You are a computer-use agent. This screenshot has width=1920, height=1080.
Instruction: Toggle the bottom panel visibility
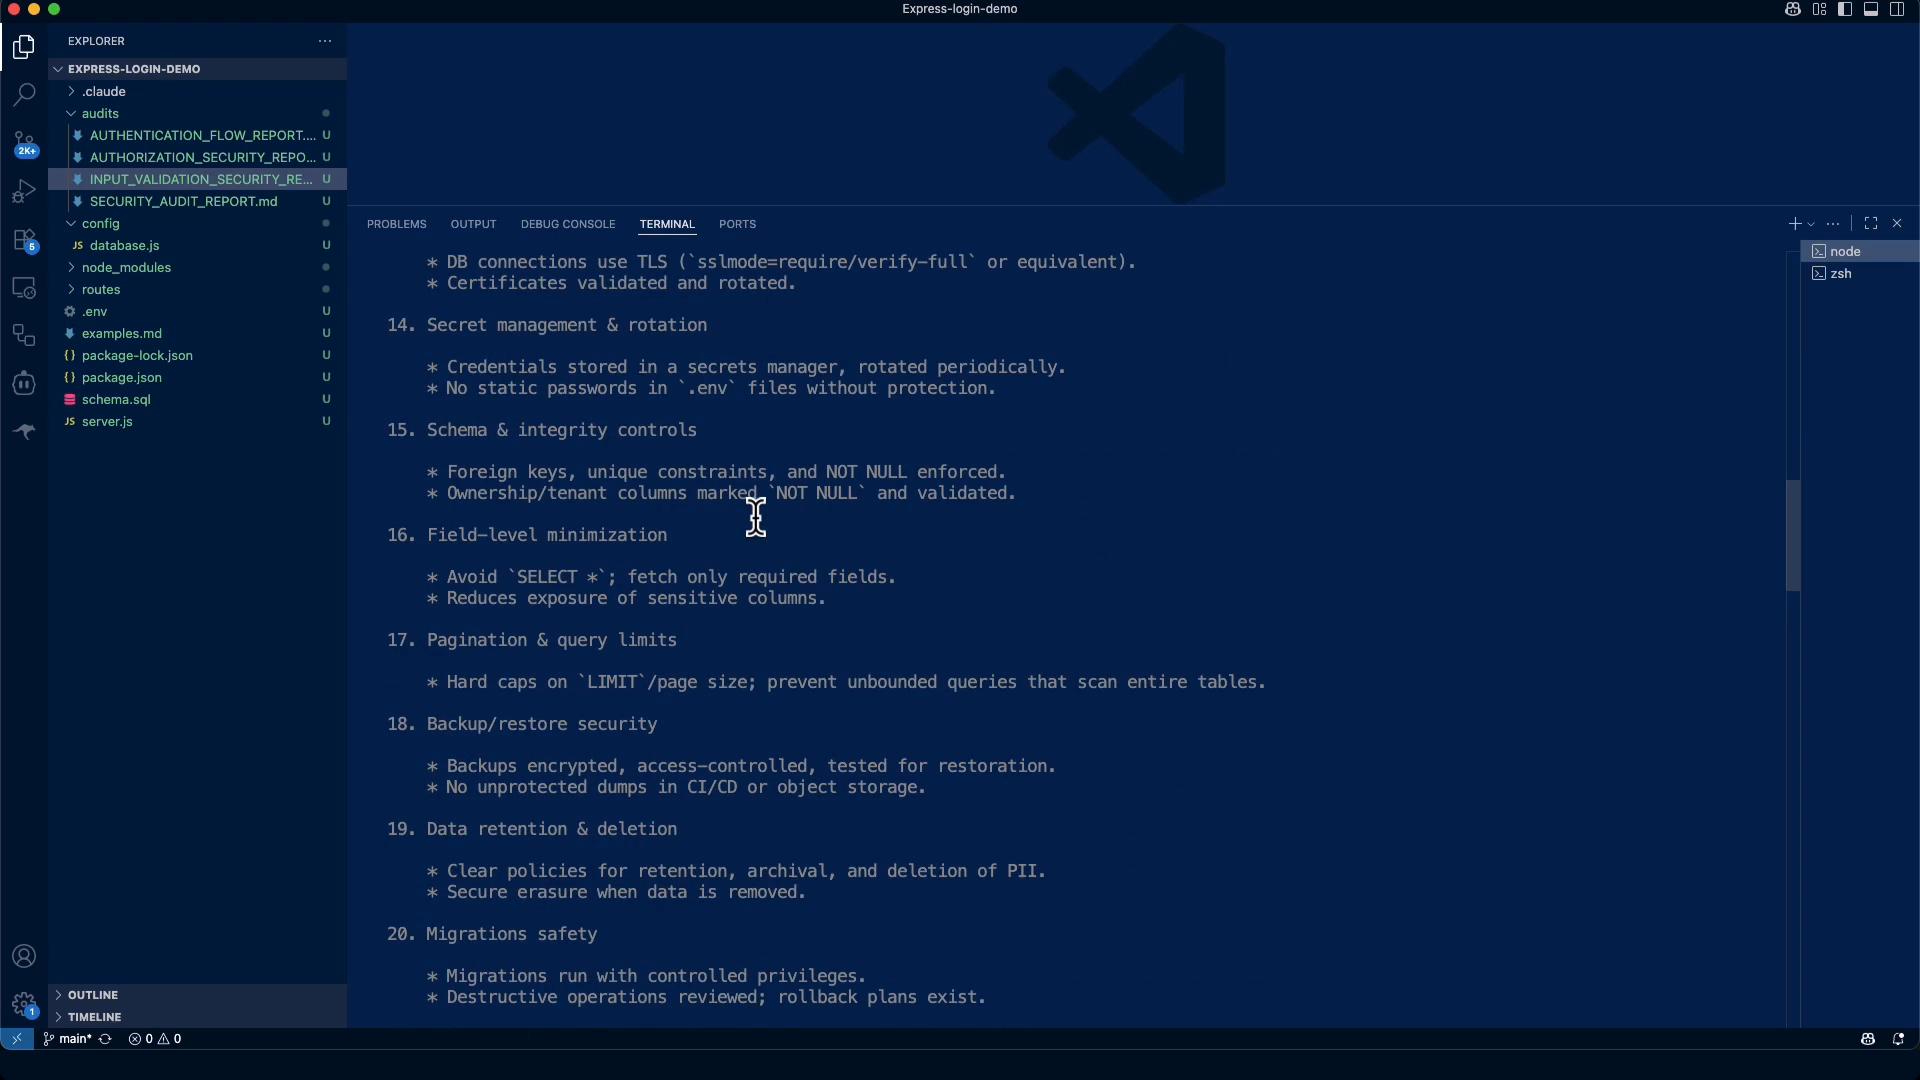click(x=1871, y=9)
